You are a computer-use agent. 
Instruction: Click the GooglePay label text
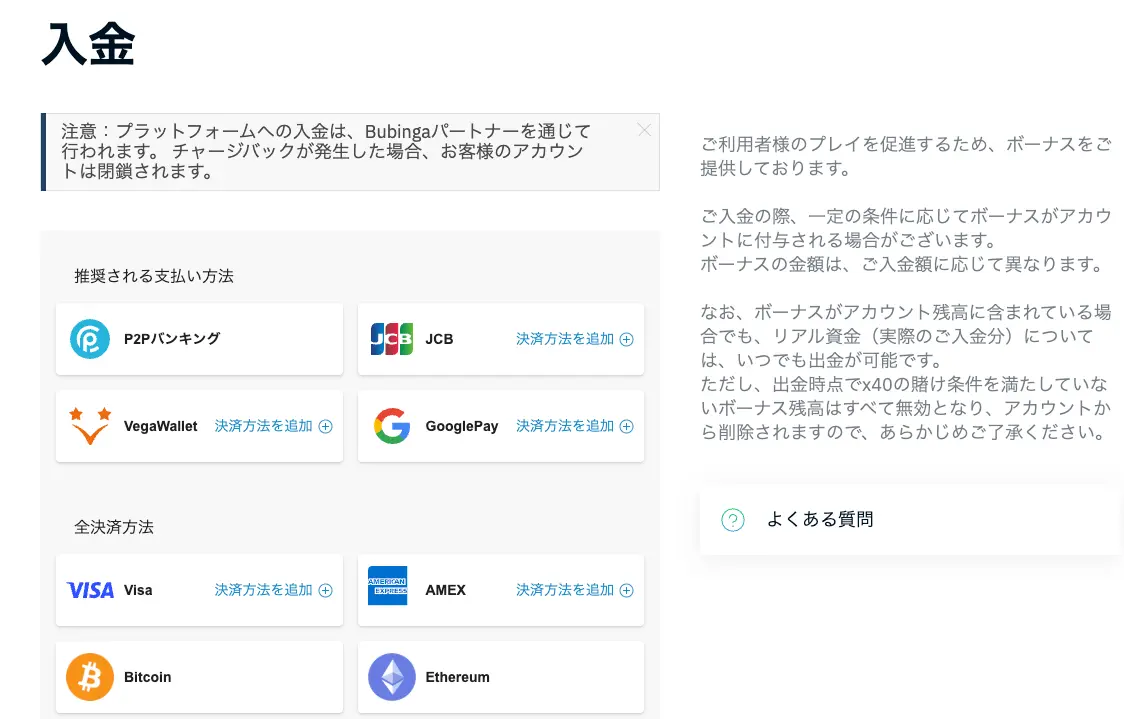pyautogui.click(x=462, y=427)
